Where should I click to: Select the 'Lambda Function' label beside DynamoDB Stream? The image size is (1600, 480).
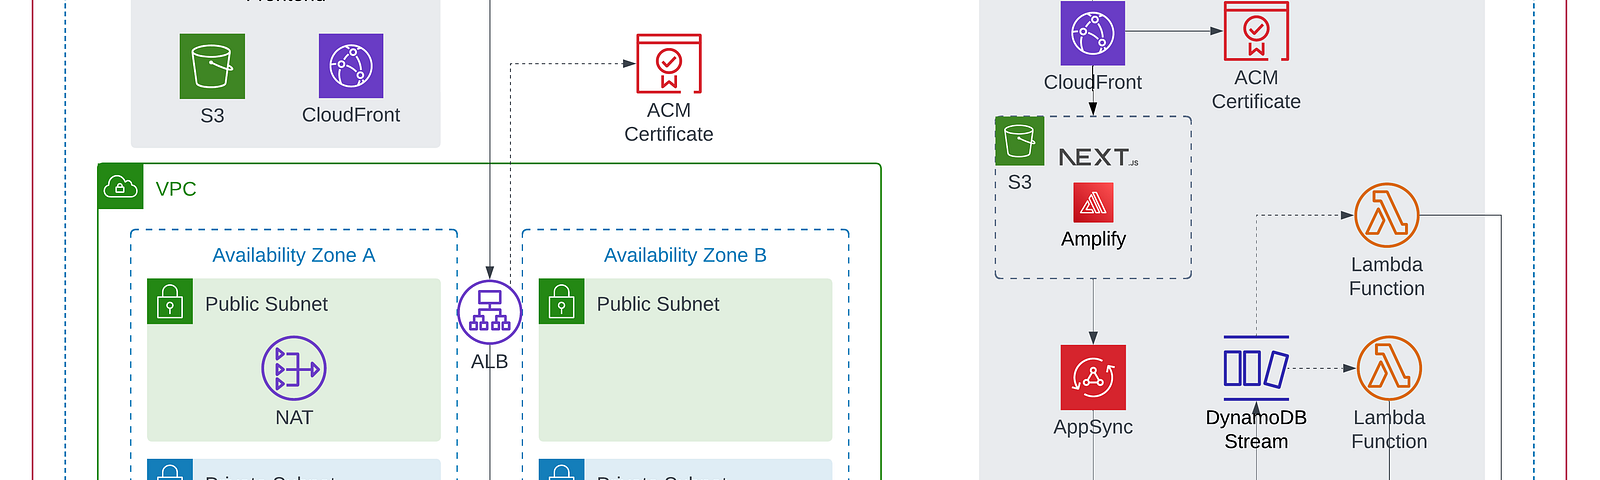(1389, 429)
